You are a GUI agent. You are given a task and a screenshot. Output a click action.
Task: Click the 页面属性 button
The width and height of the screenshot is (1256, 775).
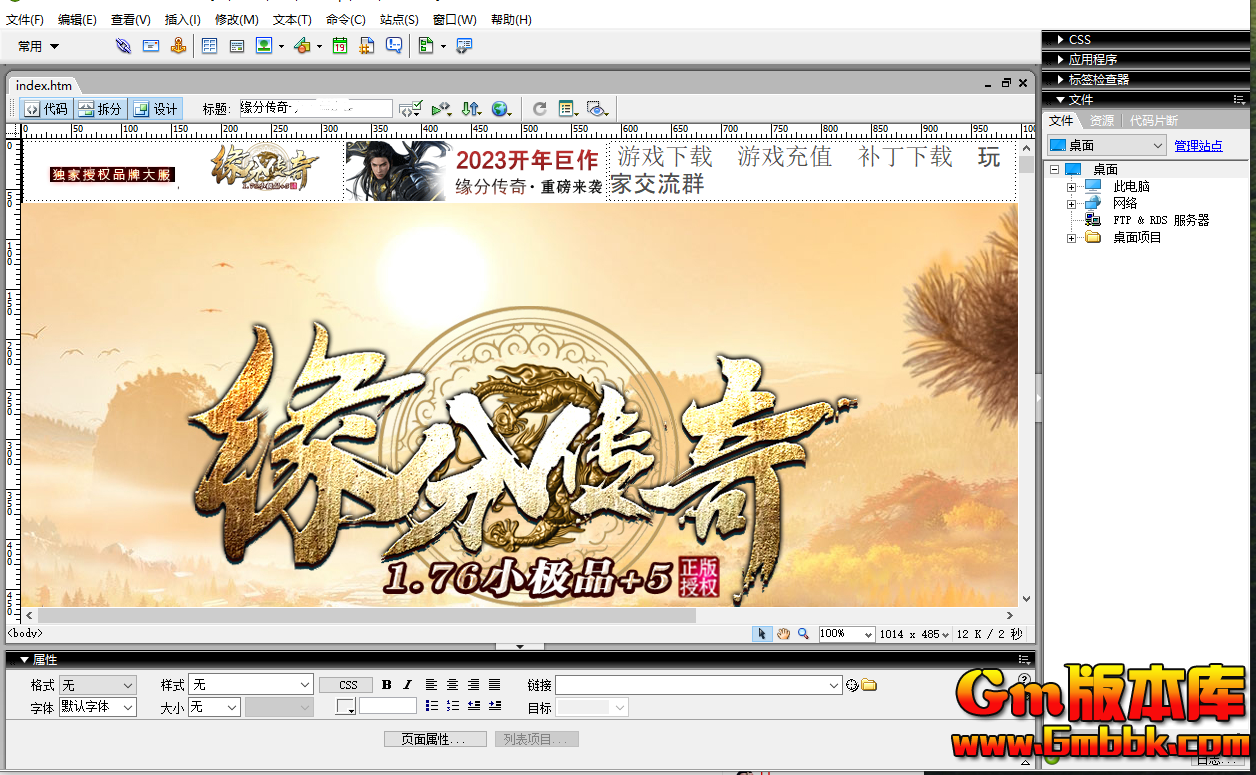tap(435, 739)
